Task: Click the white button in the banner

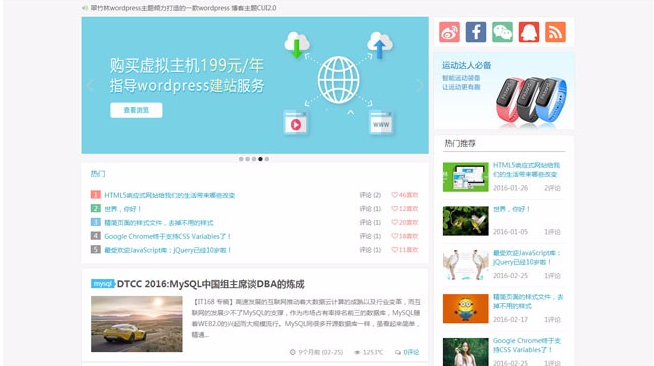Action: click(x=136, y=110)
